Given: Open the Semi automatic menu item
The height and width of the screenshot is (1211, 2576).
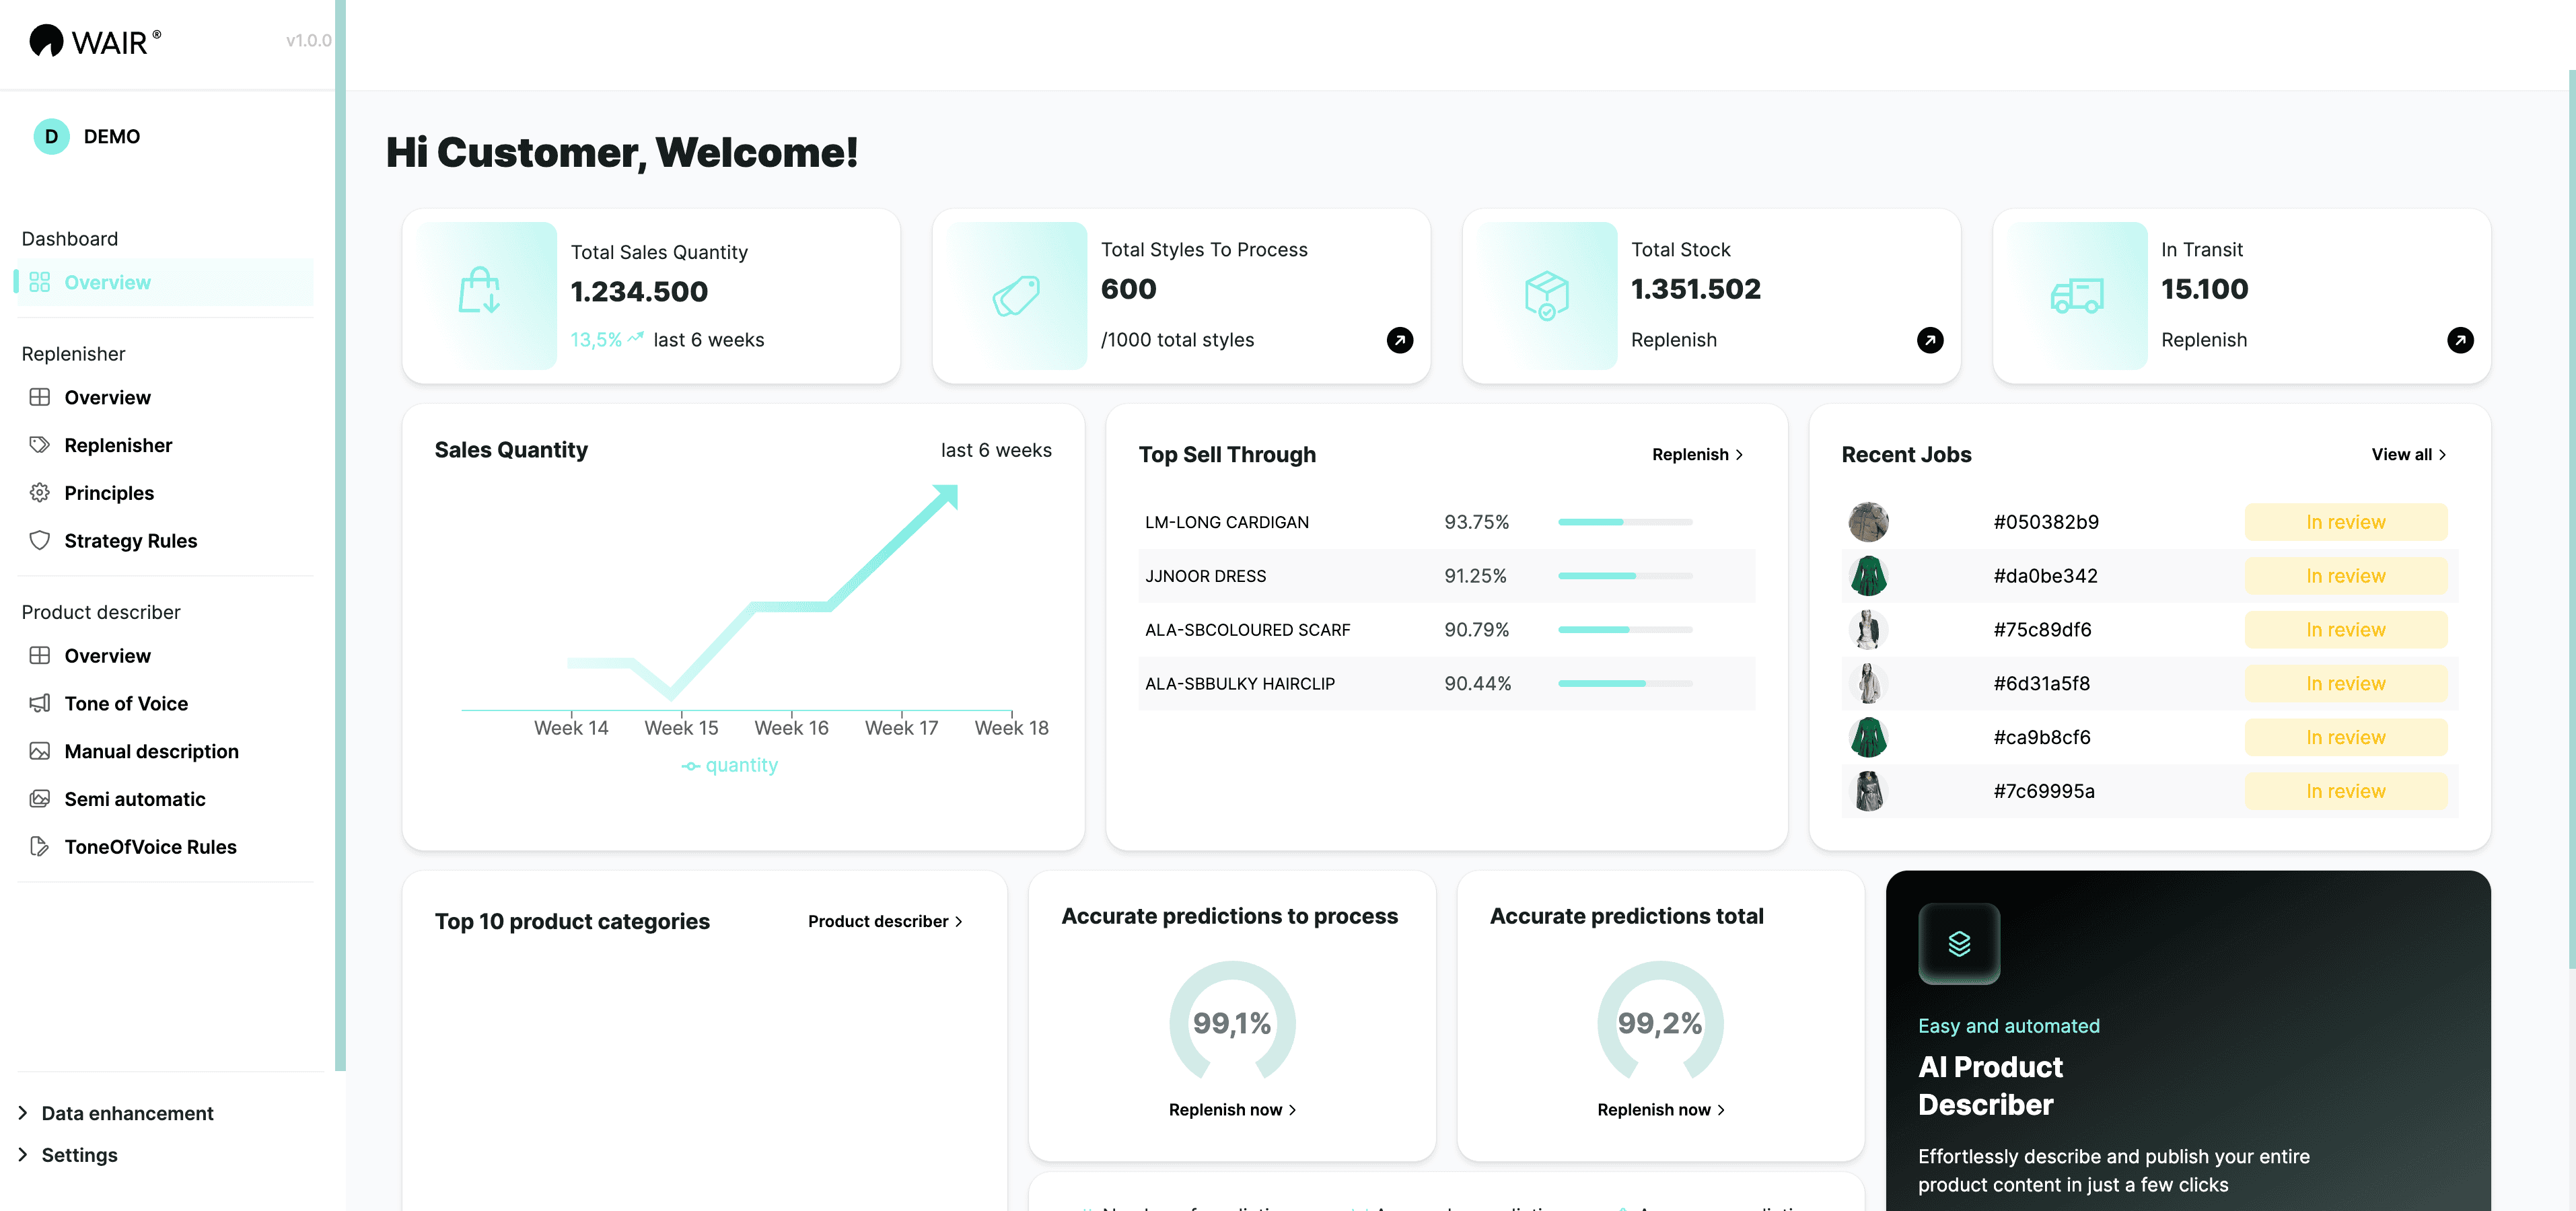Looking at the screenshot, I should (134, 798).
